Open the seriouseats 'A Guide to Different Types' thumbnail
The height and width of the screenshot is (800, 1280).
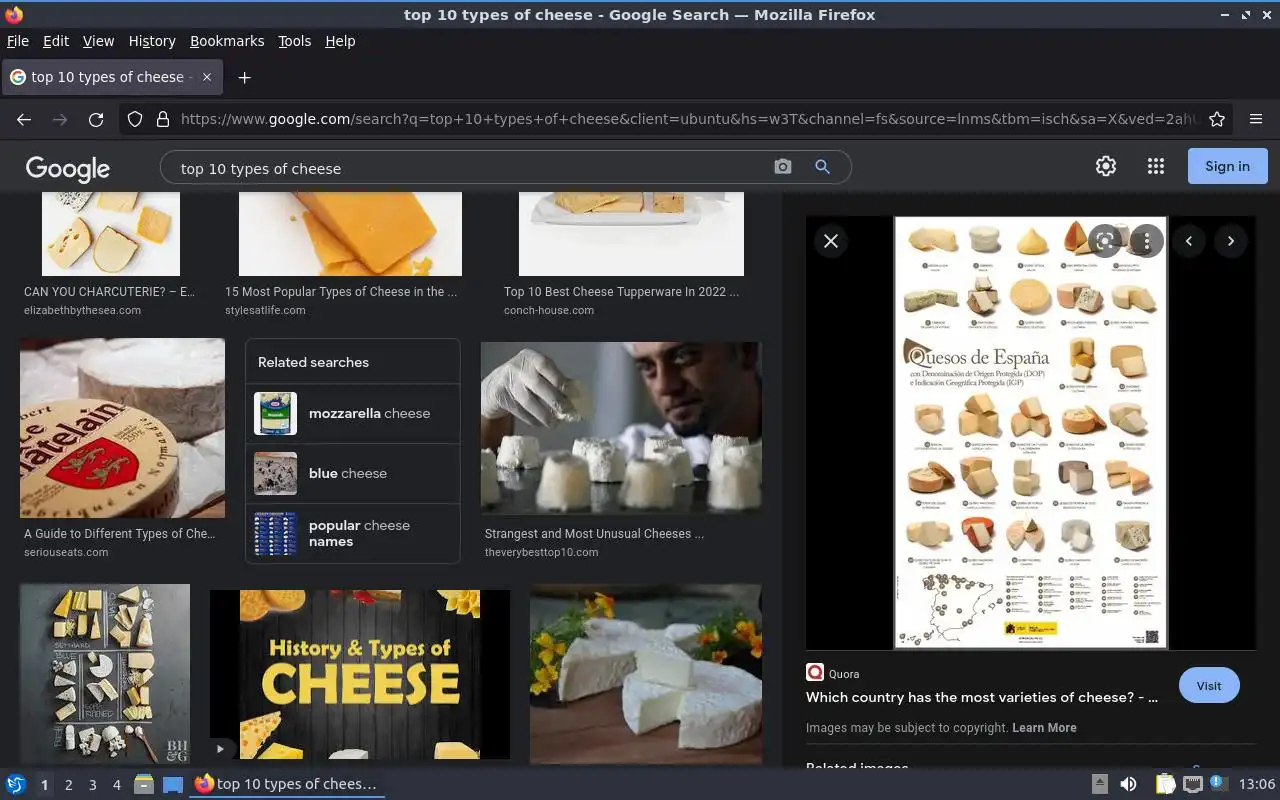pos(122,428)
